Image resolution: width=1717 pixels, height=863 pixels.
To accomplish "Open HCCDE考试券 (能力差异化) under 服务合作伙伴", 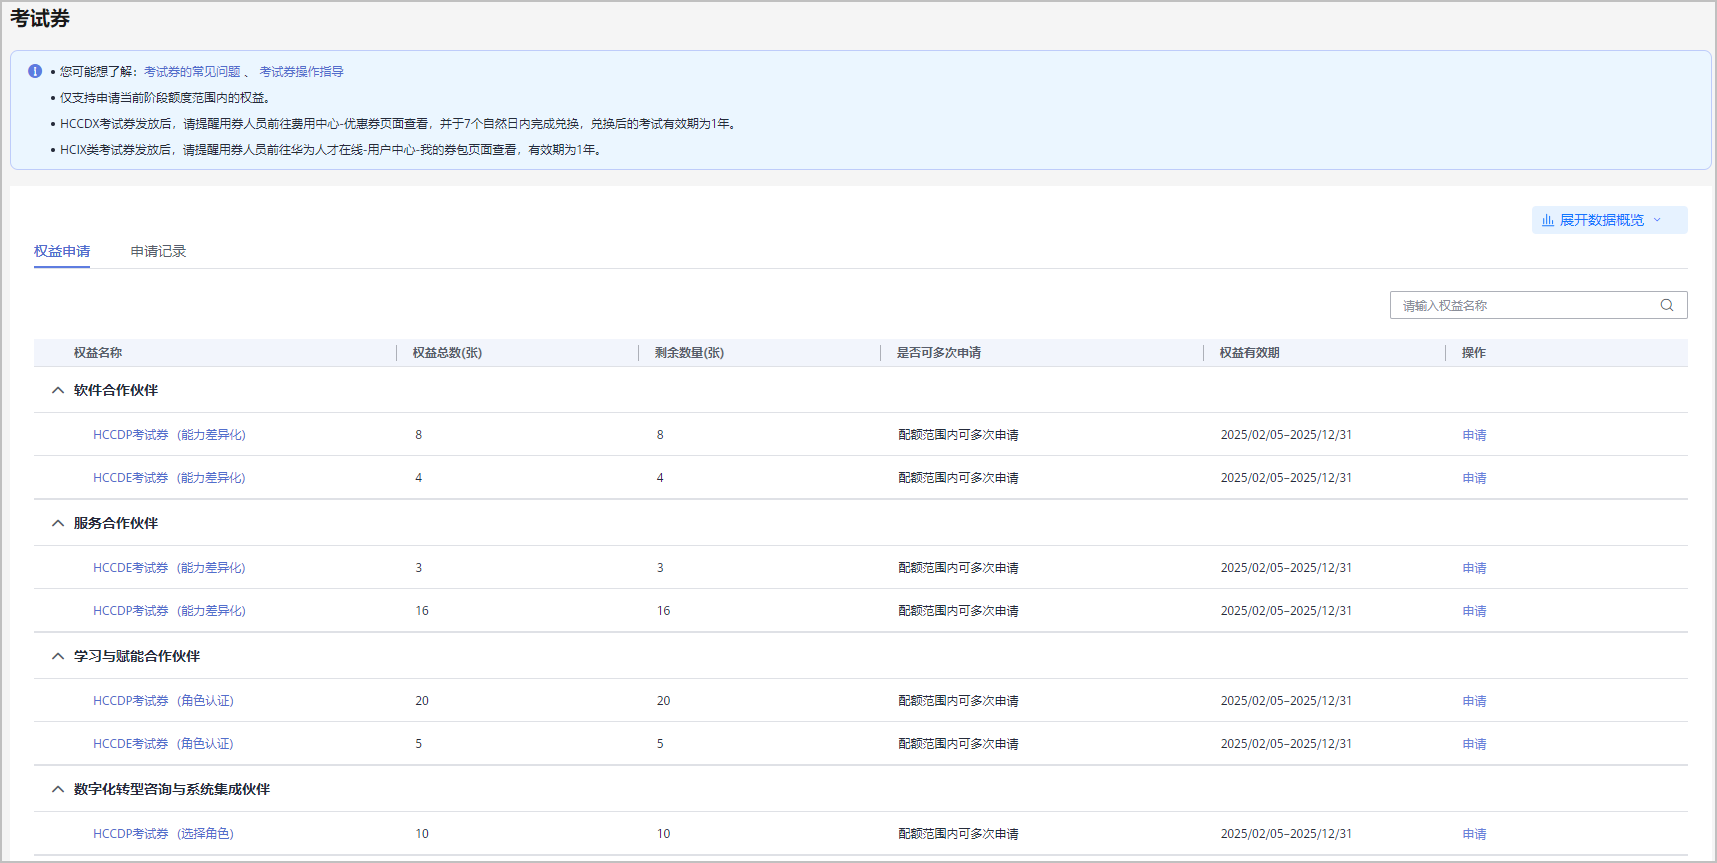I will (169, 568).
